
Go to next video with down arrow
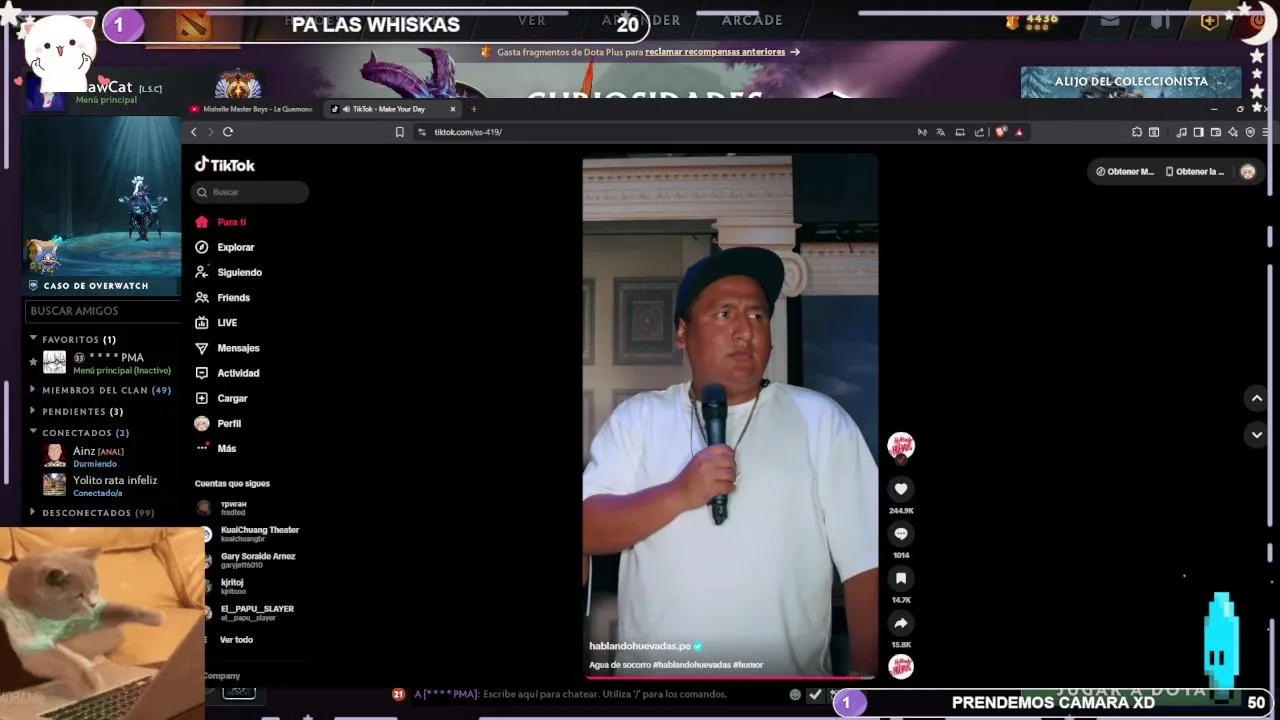tap(1257, 435)
